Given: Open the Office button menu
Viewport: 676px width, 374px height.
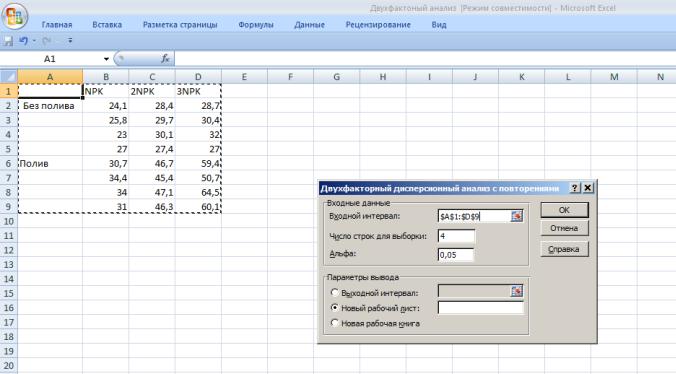Looking at the screenshot, I should 15,16.
